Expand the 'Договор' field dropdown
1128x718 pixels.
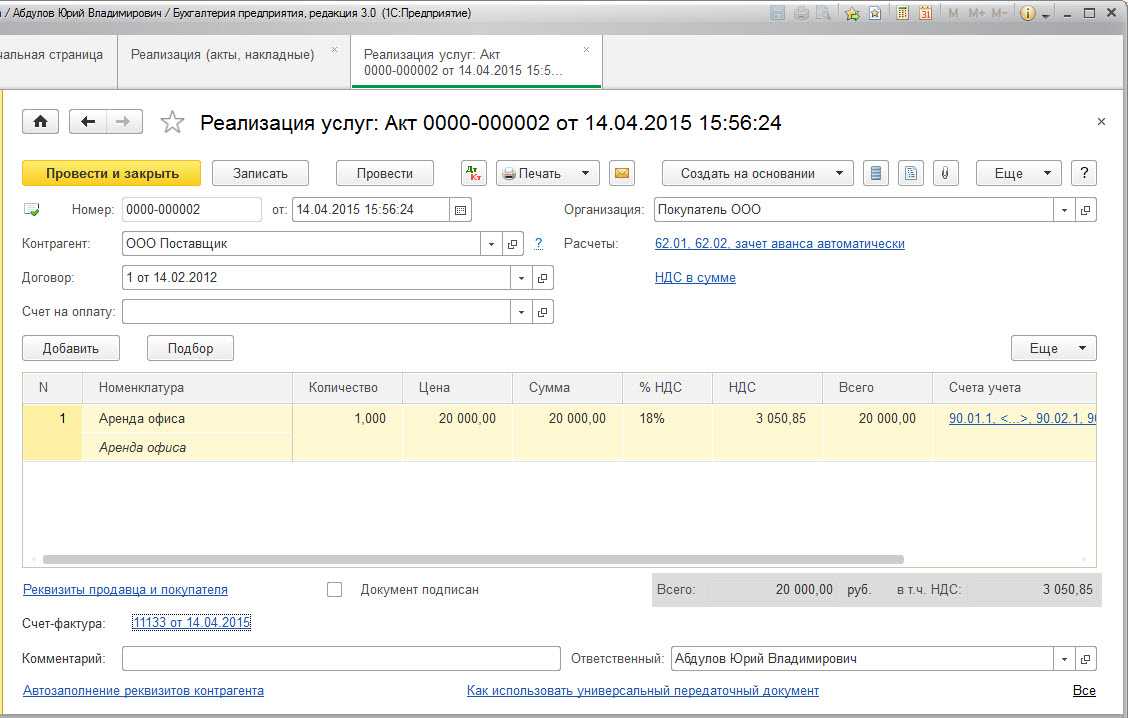[521, 278]
